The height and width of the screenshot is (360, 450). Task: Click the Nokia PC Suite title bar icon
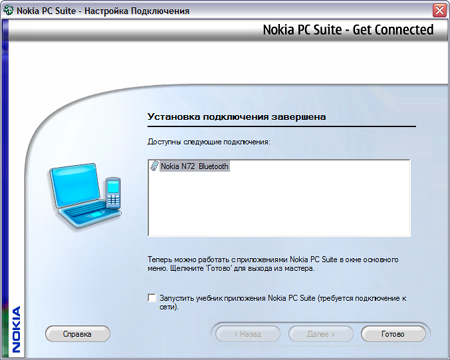click(8, 10)
